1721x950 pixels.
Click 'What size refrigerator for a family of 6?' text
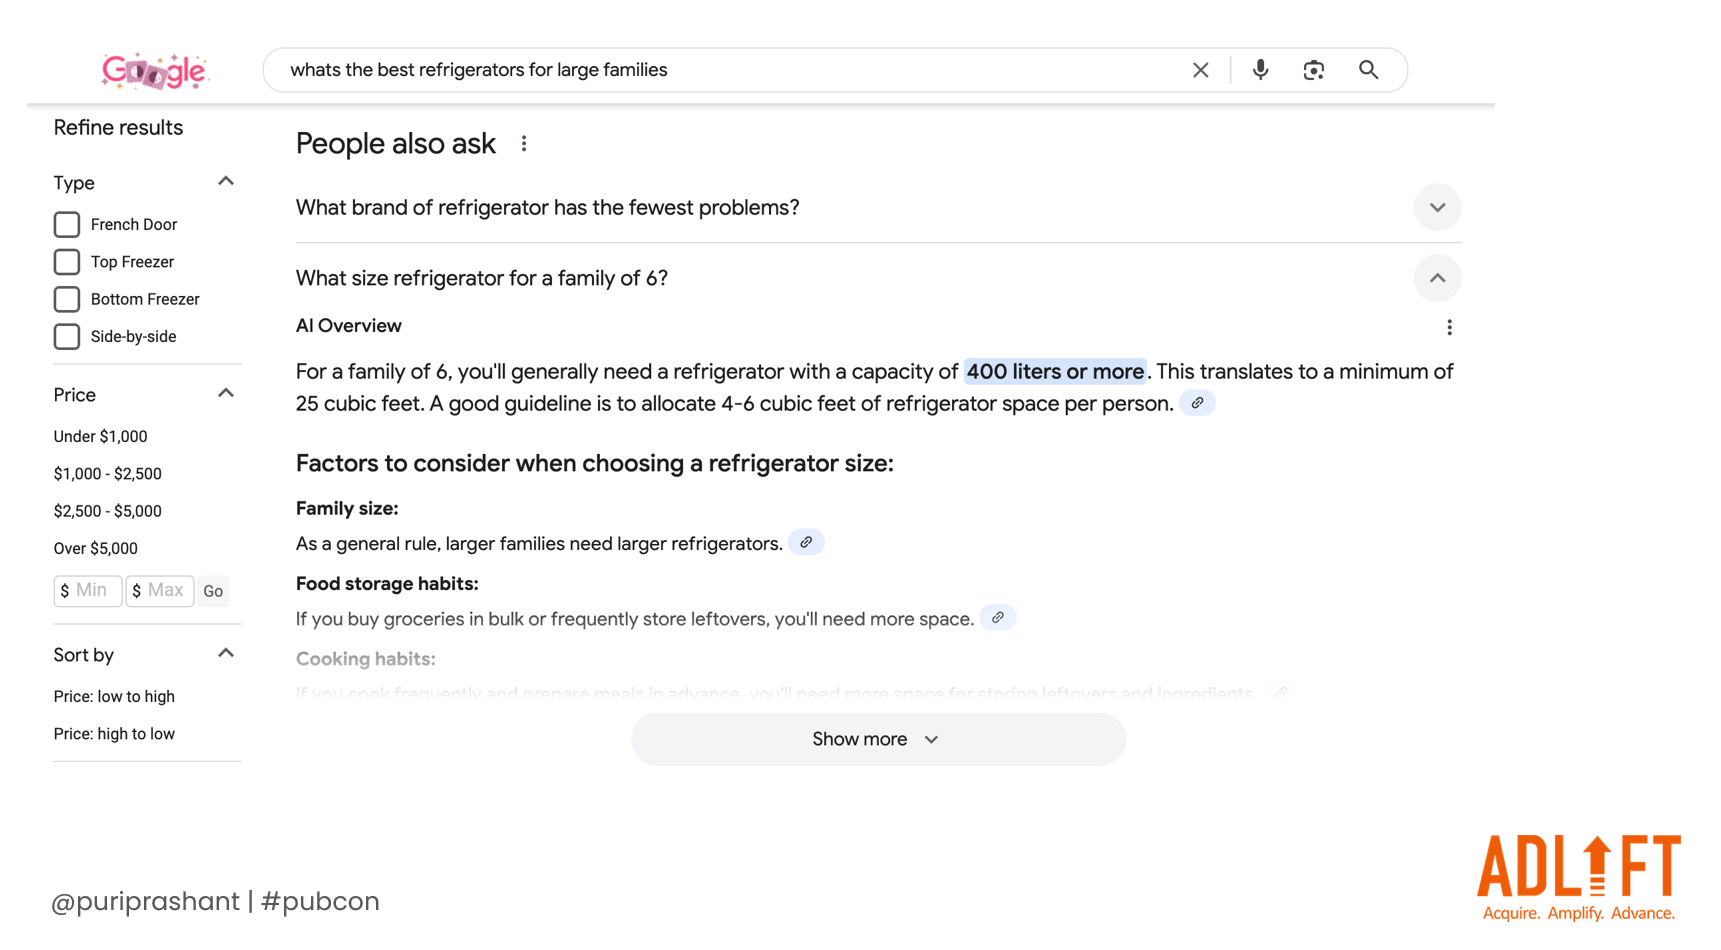coord(482,278)
